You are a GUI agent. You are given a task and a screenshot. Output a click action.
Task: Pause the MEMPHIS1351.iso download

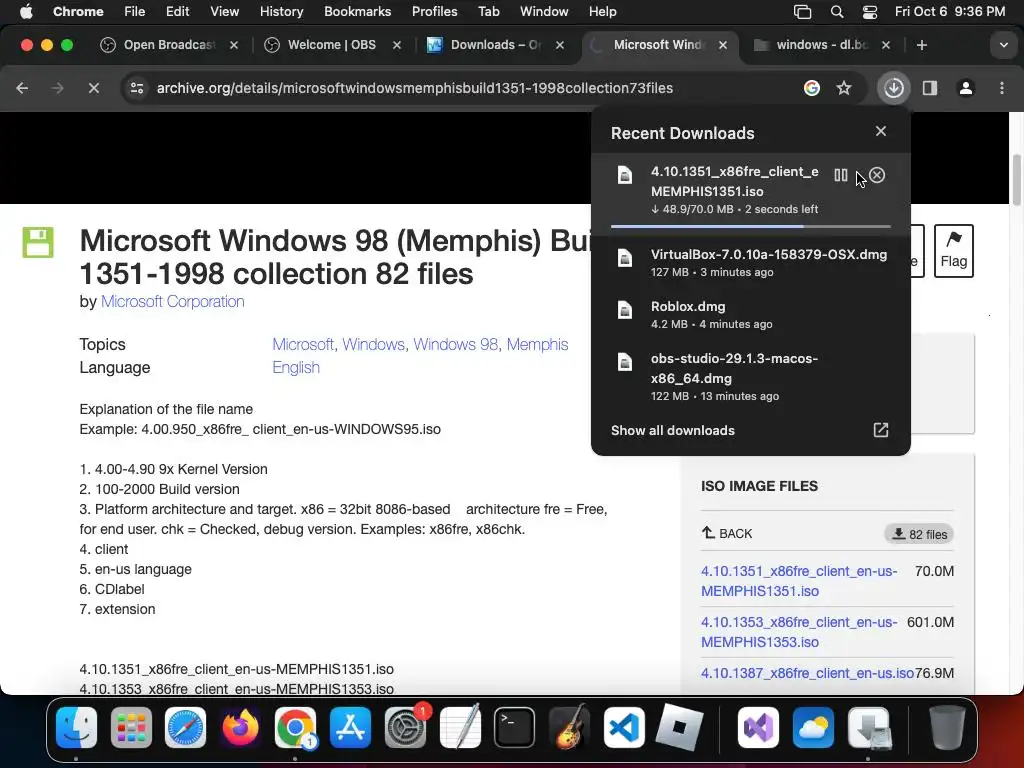(840, 175)
